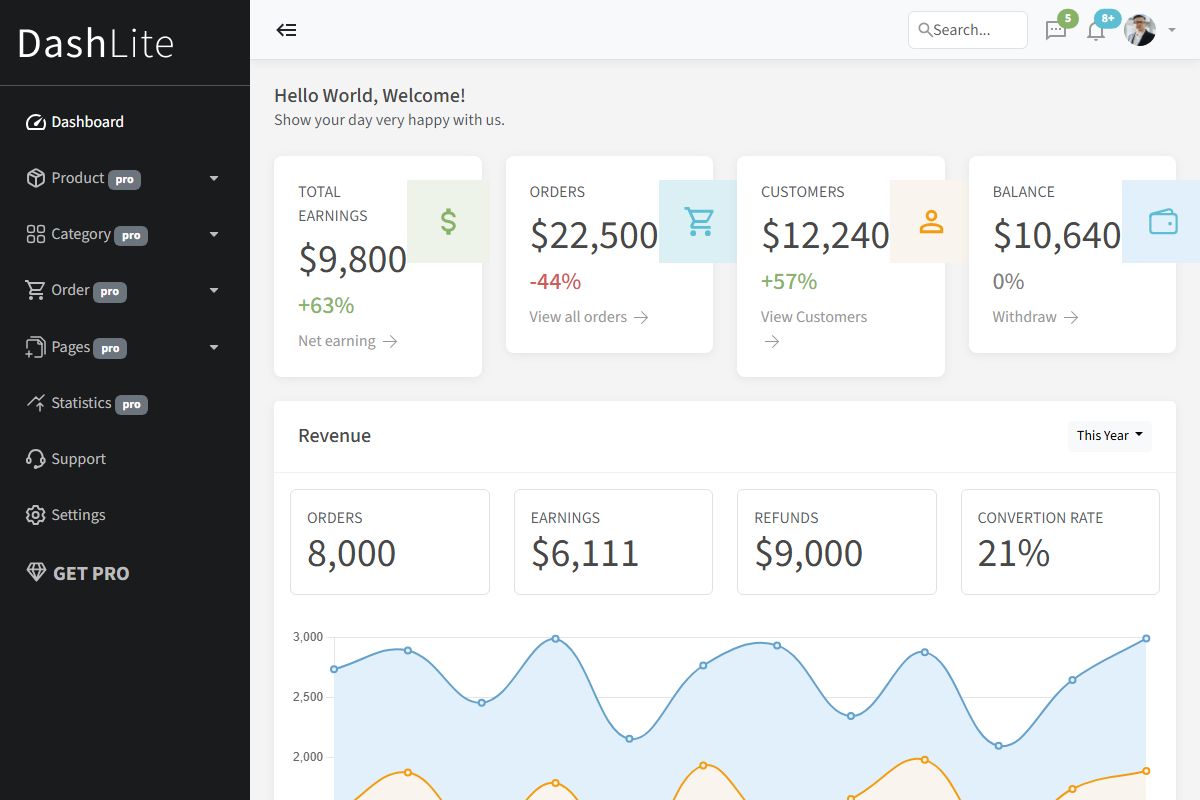The height and width of the screenshot is (800, 1200).
Task: Click the green dollar earnings icon
Action: click(x=448, y=221)
